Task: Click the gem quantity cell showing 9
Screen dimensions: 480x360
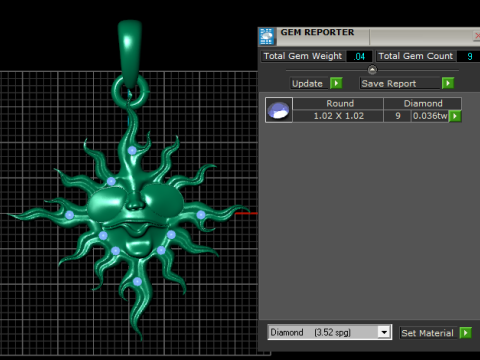Action: pyautogui.click(x=398, y=116)
